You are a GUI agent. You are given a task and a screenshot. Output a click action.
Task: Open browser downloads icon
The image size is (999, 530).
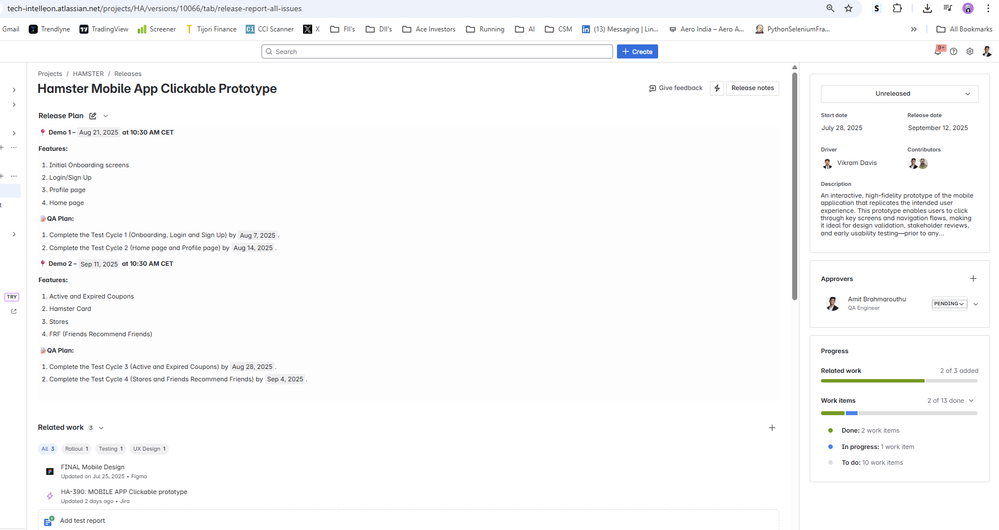click(x=927, y=8)
